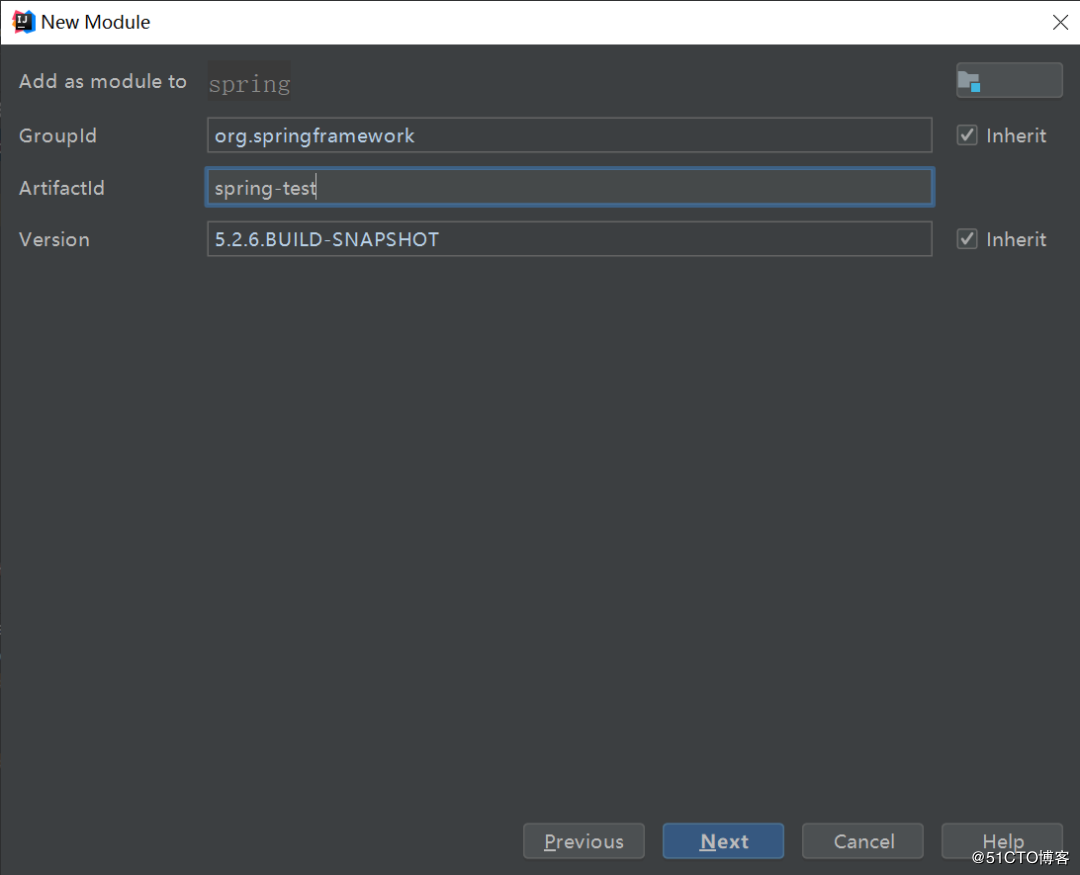Click the IntelliJ logo in the title bar
The width and height of the screenshot is (1080, 875).
24,22
